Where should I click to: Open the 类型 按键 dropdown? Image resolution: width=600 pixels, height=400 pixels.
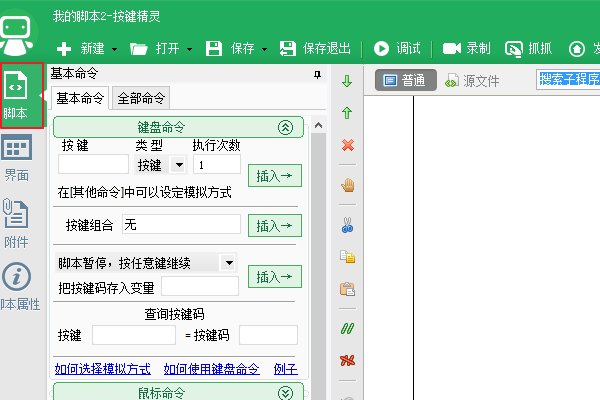tap(179, 165)
